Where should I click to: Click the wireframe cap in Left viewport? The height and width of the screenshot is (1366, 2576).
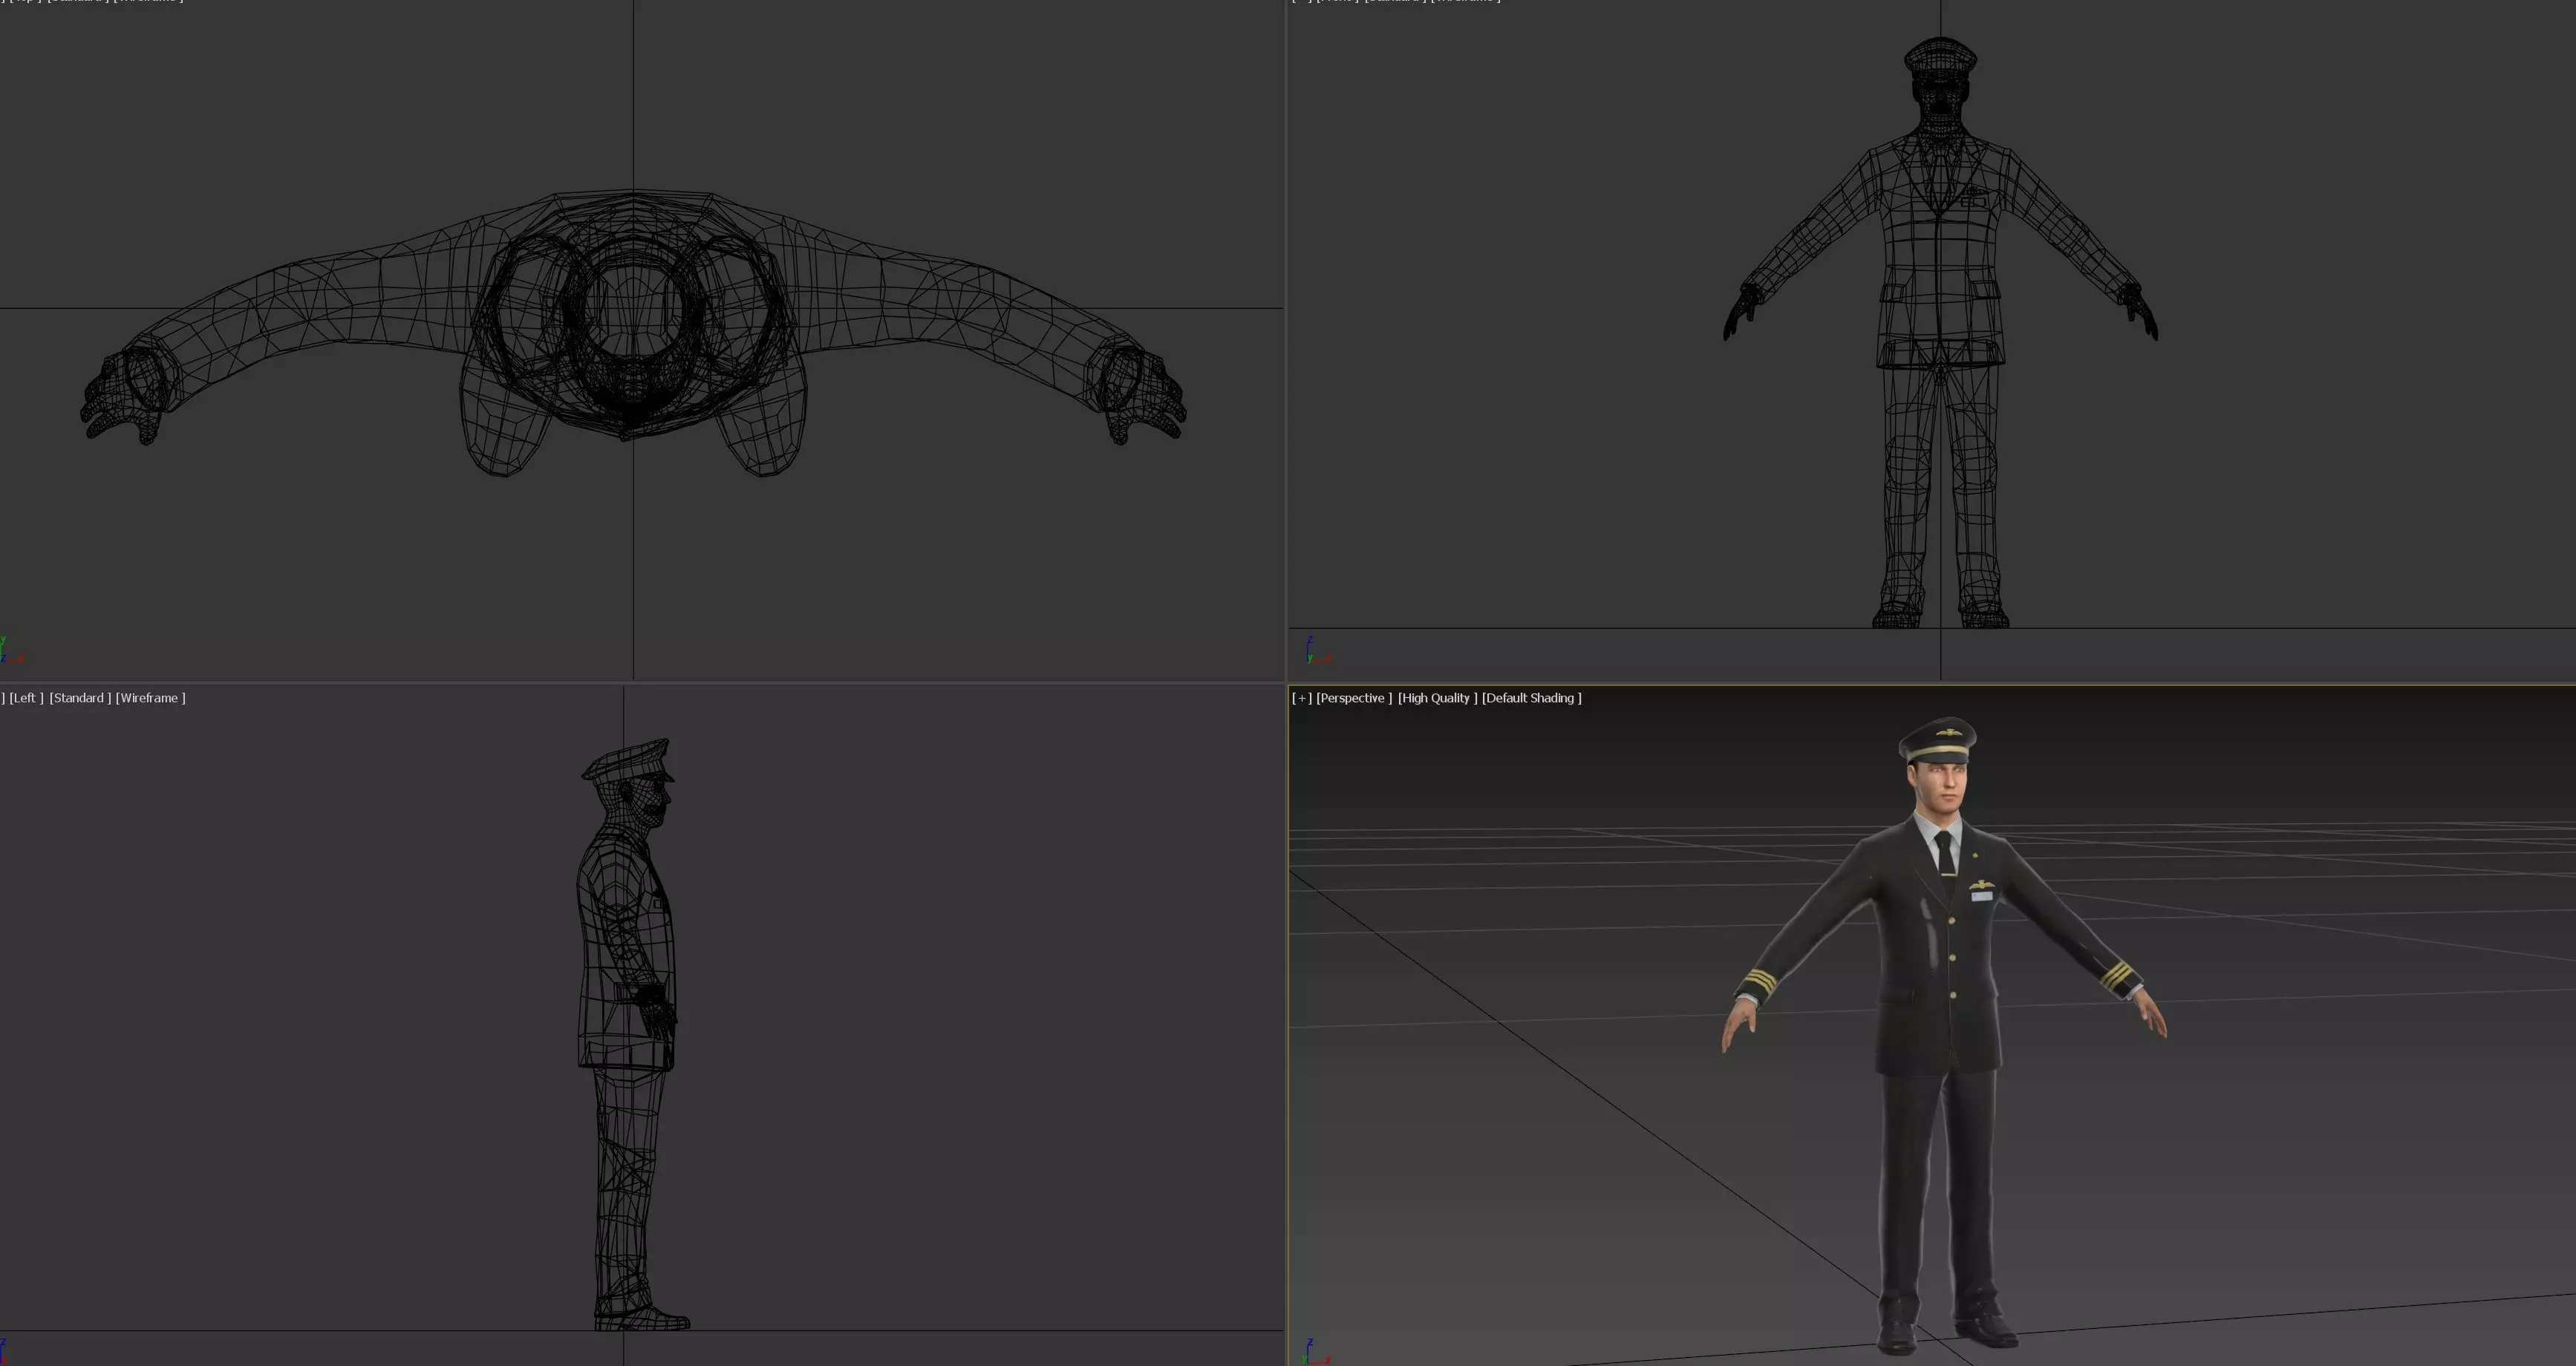630,762
